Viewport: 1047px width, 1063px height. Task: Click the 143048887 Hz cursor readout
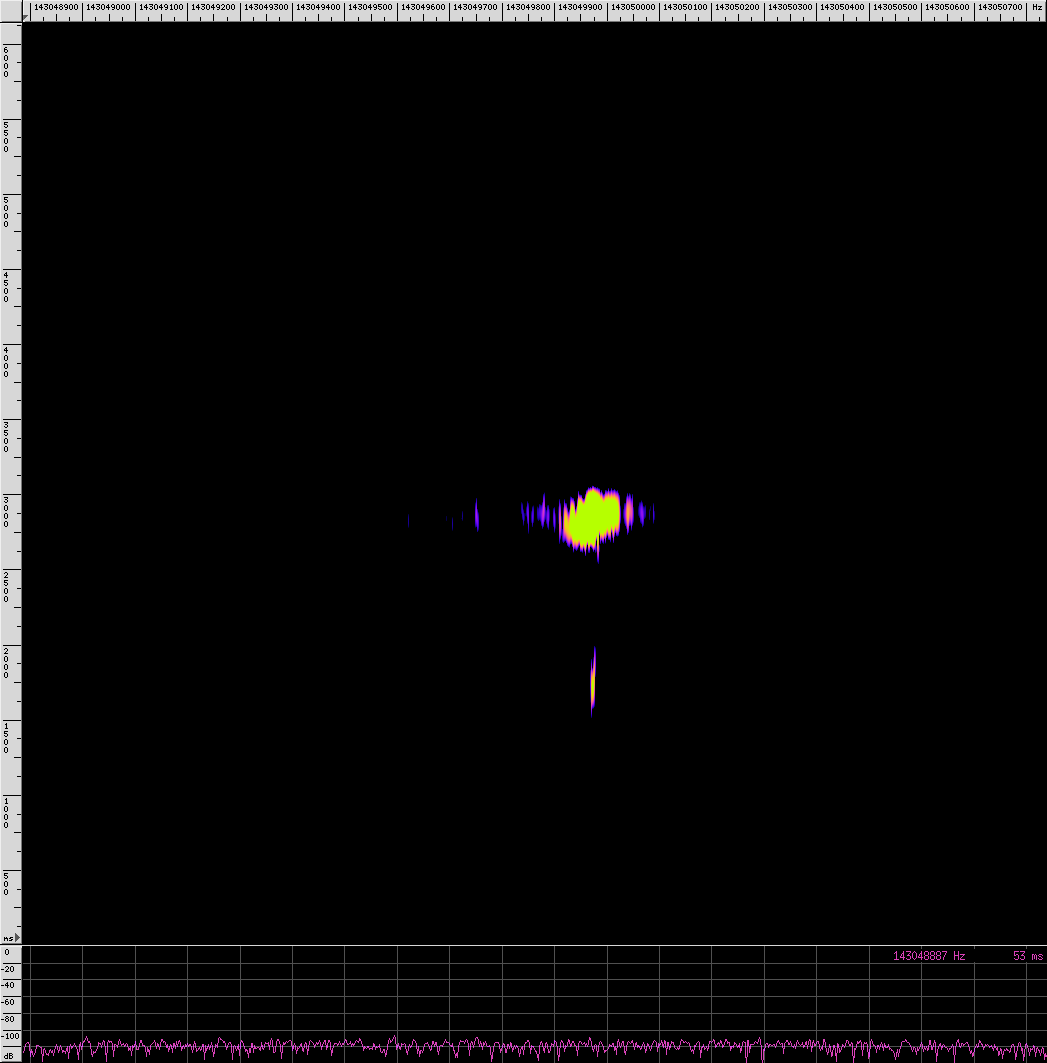click(929, 956)
